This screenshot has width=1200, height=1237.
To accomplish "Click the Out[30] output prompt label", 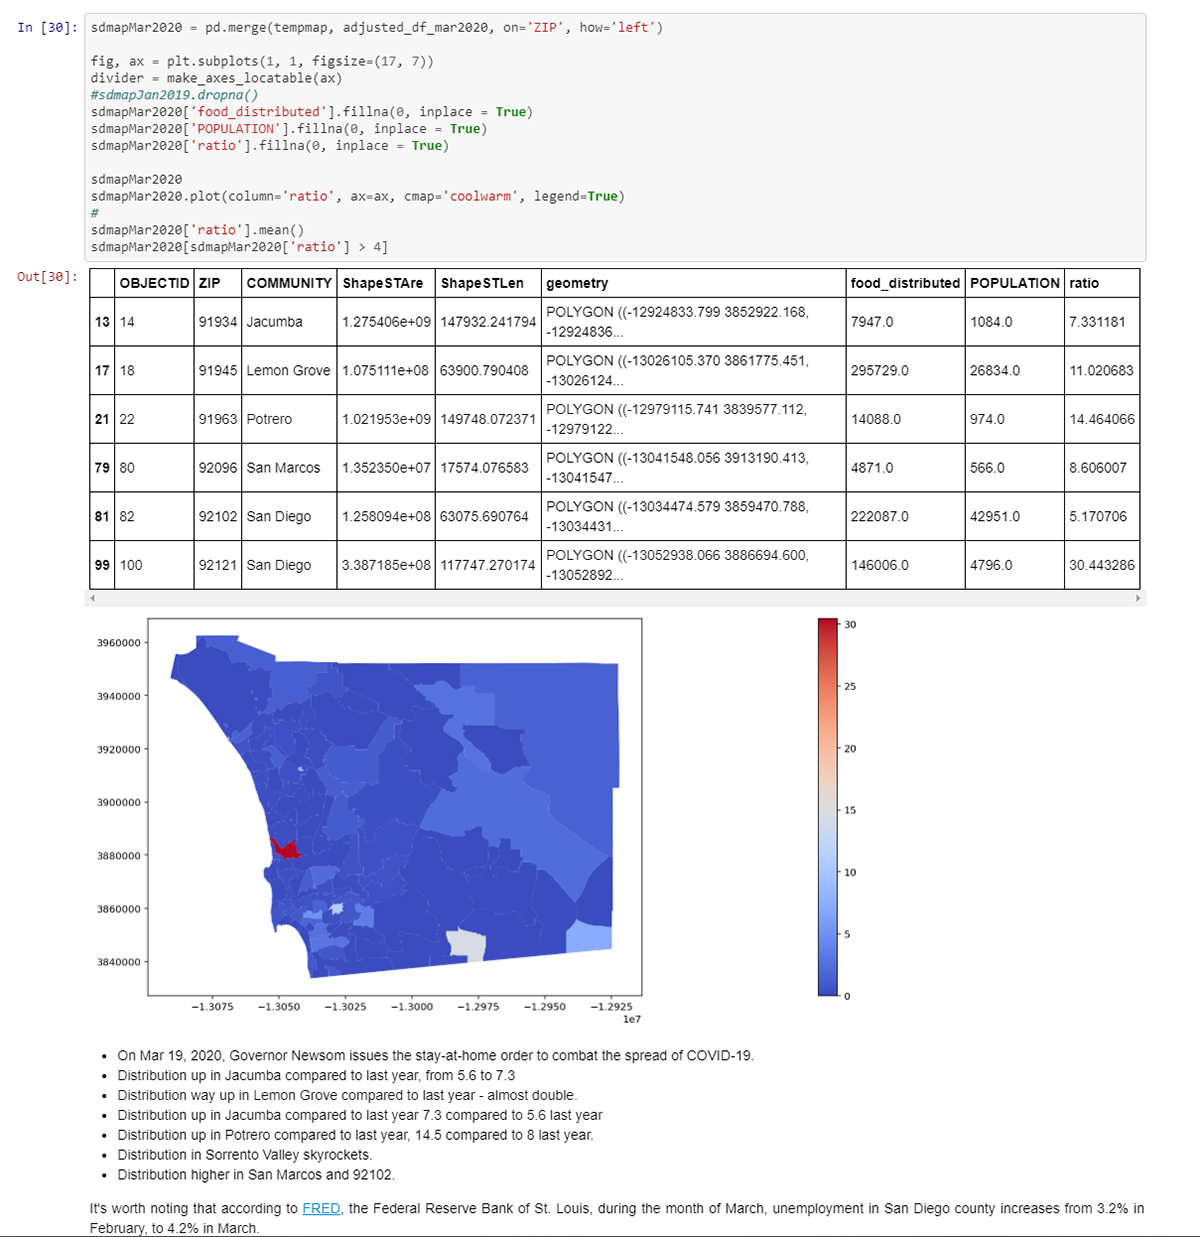I will click(47, 276).
